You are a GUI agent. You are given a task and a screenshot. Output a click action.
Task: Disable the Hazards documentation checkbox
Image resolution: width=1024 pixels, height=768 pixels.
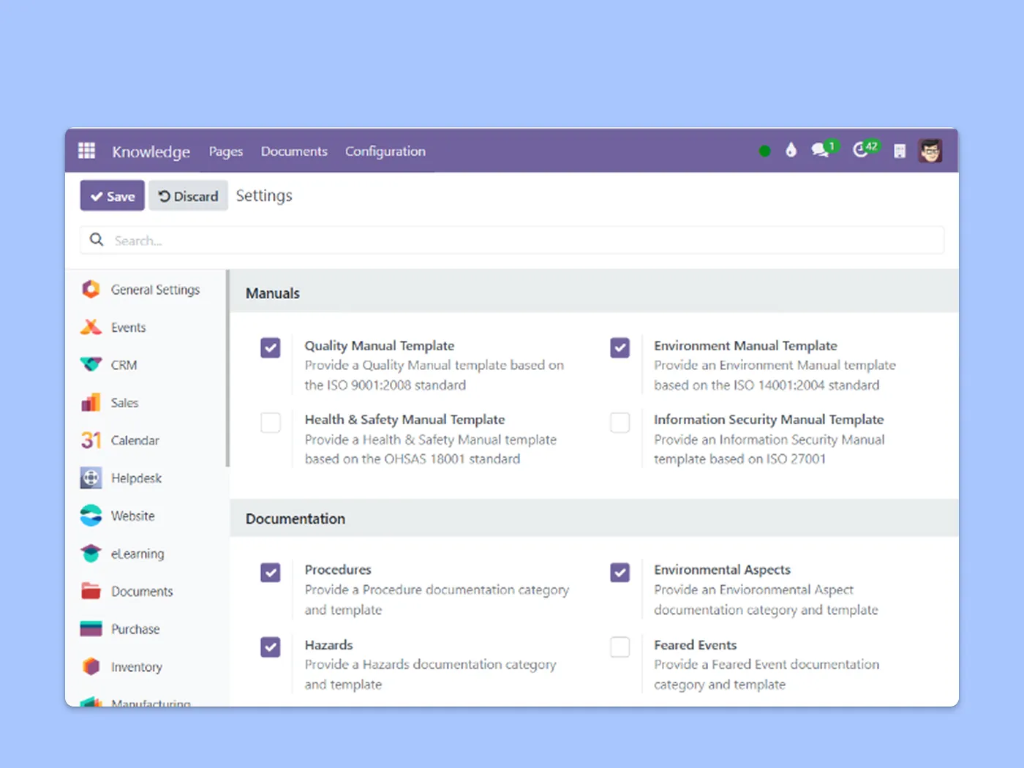[x=270, y=647]
